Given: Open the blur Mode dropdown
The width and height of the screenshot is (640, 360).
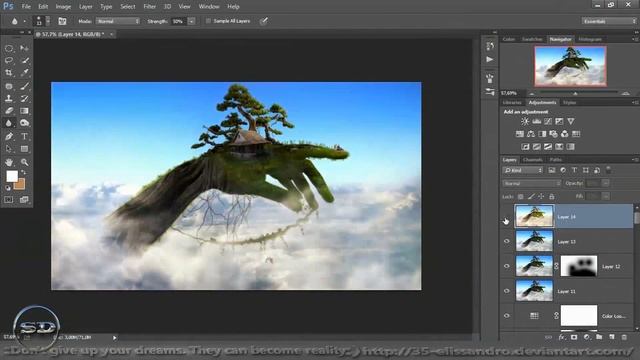Looking at the screenshot, I should [x=118, y=21].
